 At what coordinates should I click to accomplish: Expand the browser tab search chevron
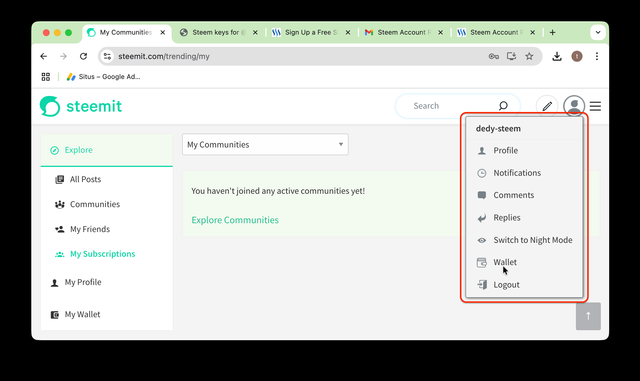(x=598, y=32)
